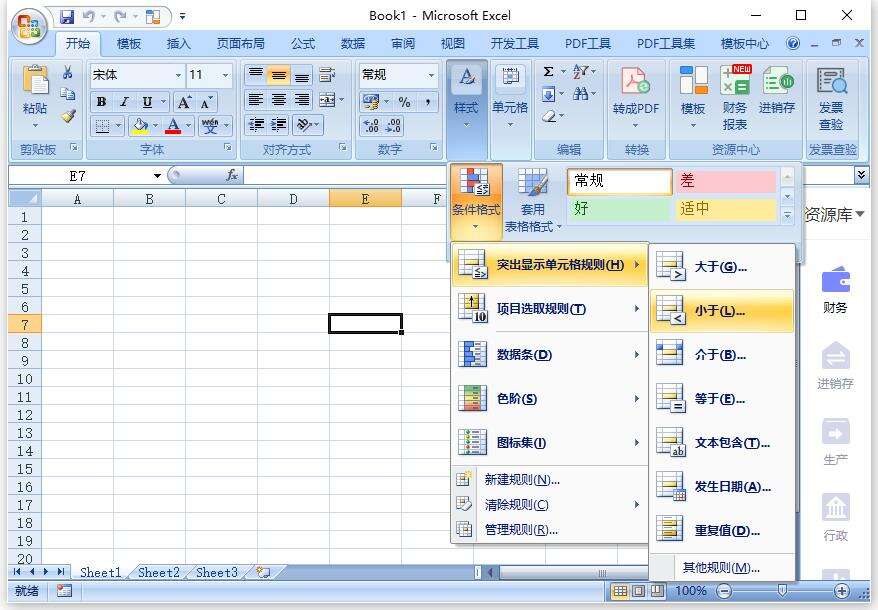Click the Clear eraser icon
Screen dimensions: 878x610
[549, 116]
